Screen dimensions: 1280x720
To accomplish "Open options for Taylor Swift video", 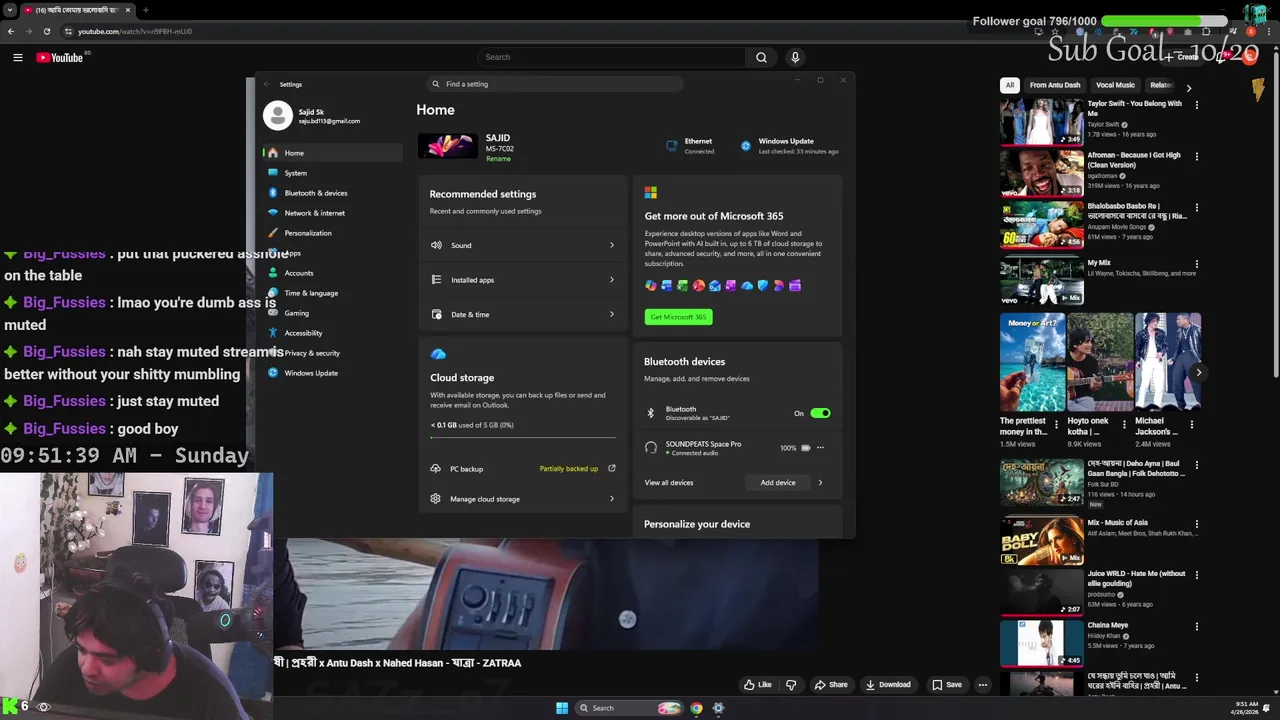I will click(x=1196, y=104).
